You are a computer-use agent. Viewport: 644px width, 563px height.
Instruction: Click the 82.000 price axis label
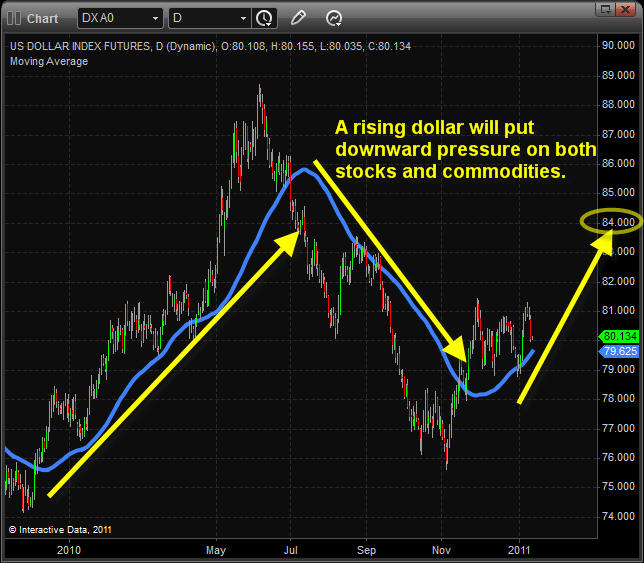[618, 281]
